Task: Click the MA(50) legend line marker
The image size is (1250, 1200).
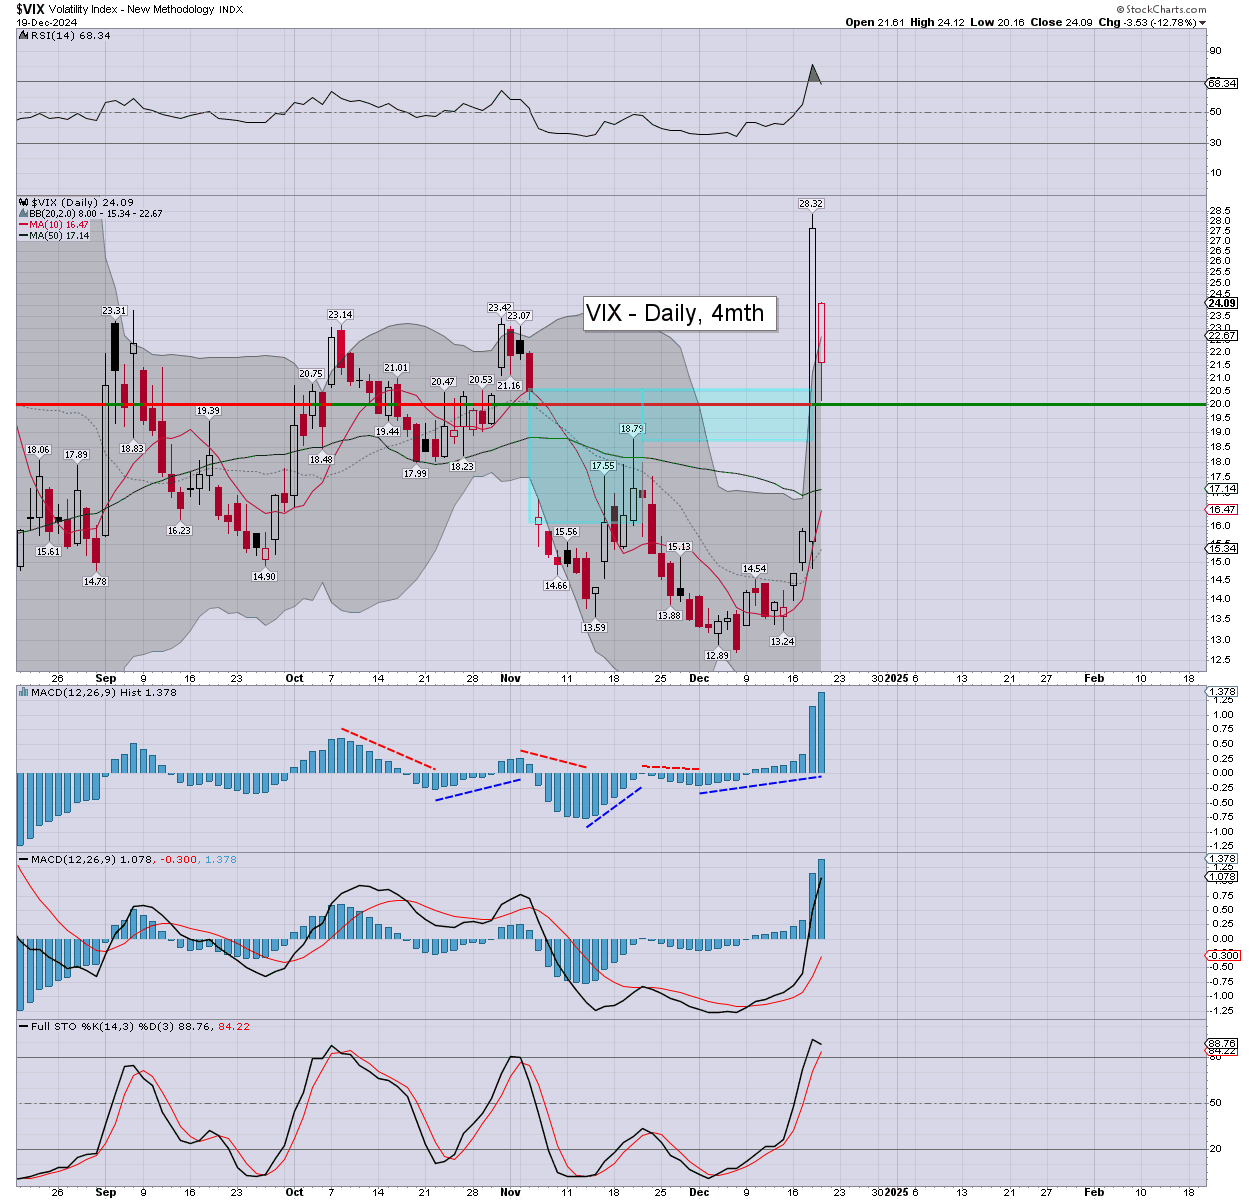Action: pos(24,236)
